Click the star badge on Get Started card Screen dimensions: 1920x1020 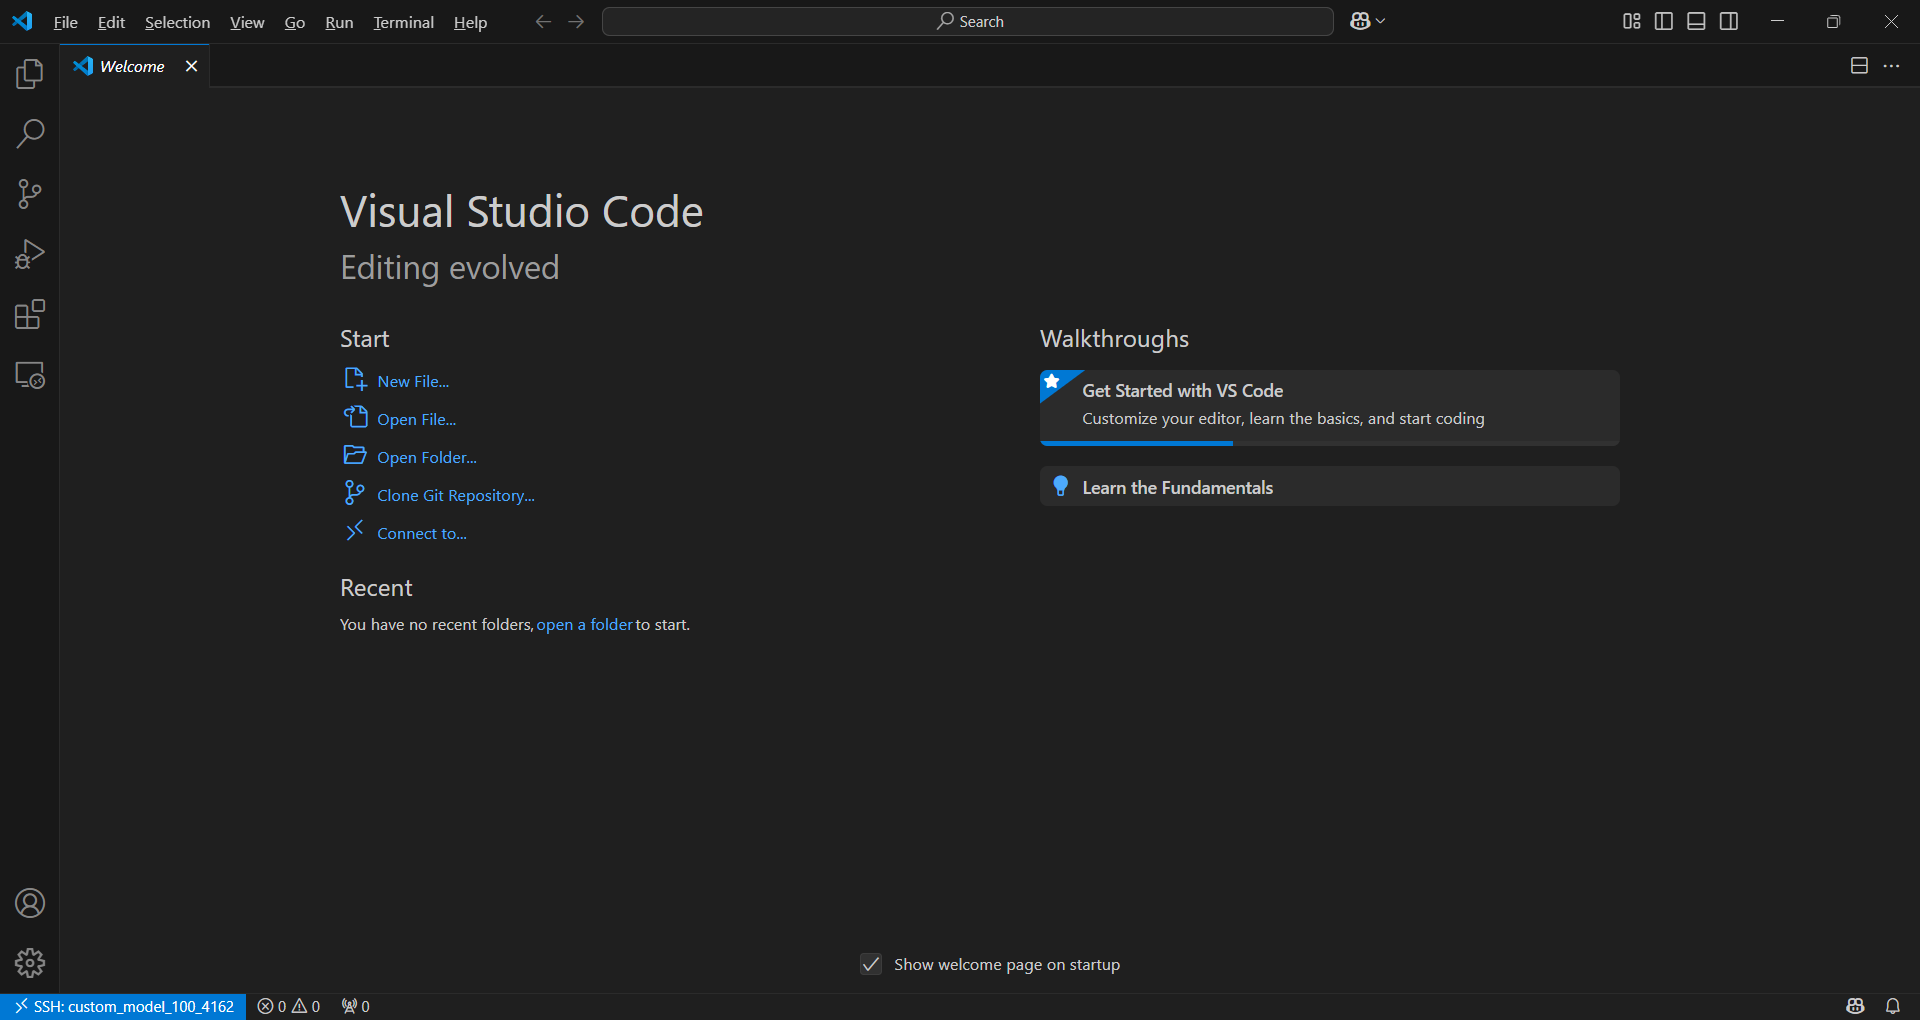pos(1052,381)
